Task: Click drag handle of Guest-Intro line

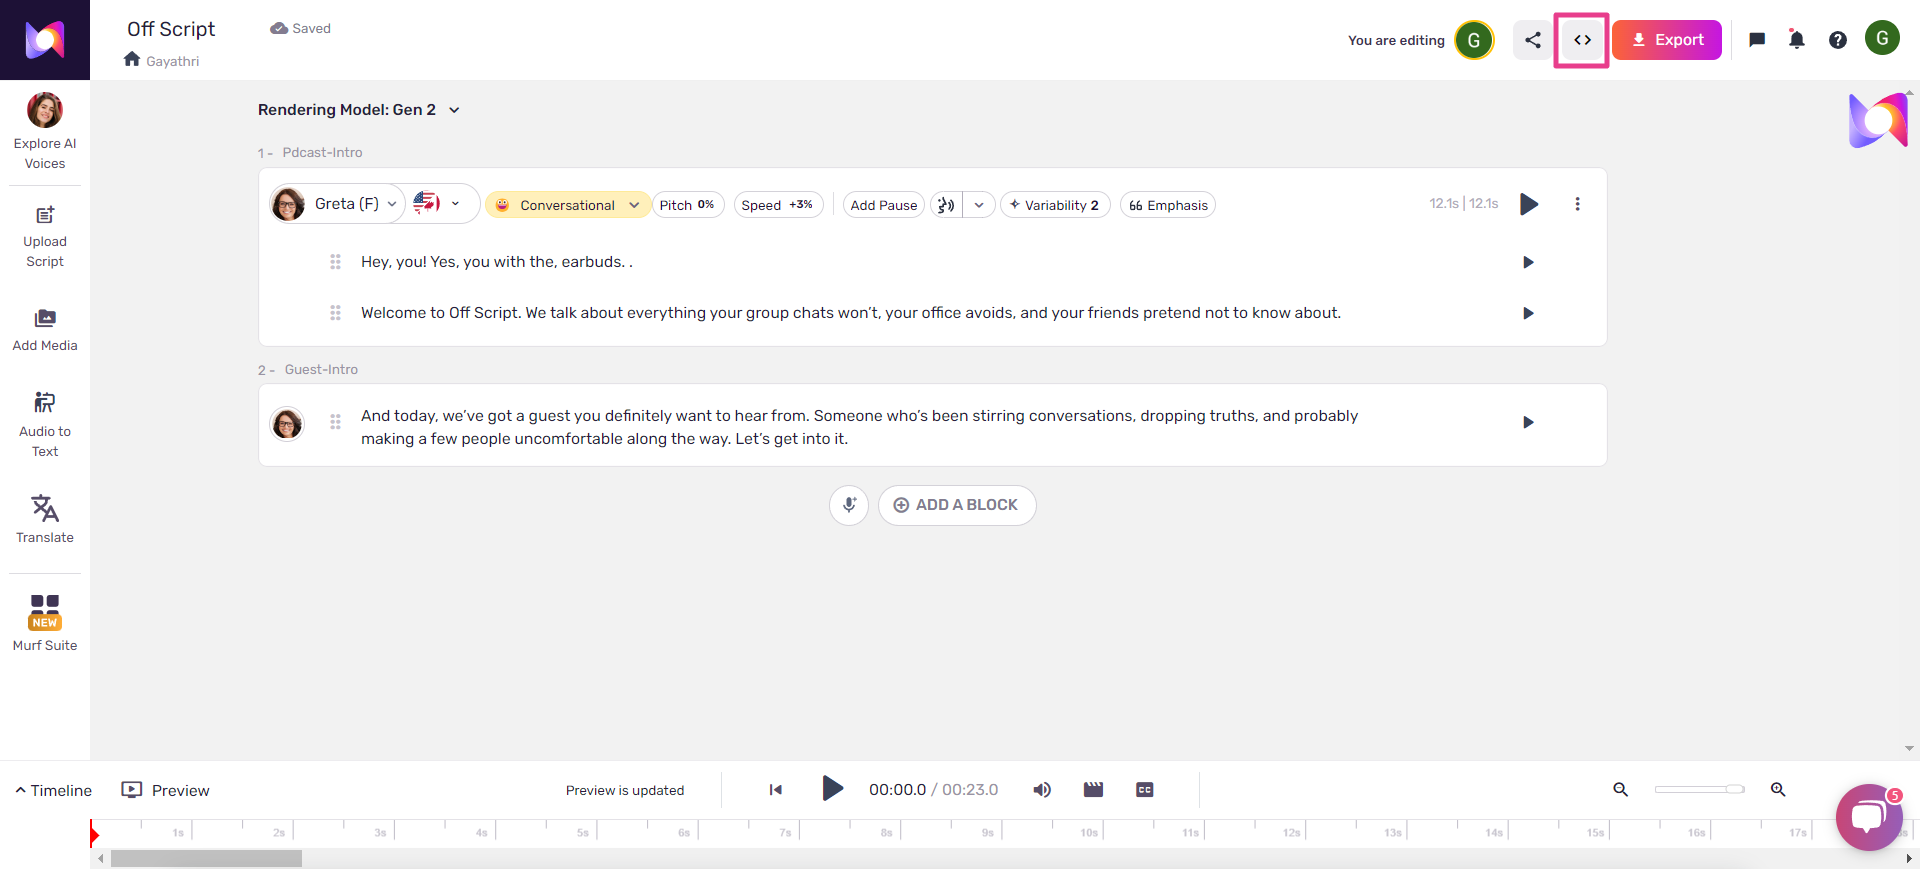Action: pyautogui.click(x=335, y=422)
